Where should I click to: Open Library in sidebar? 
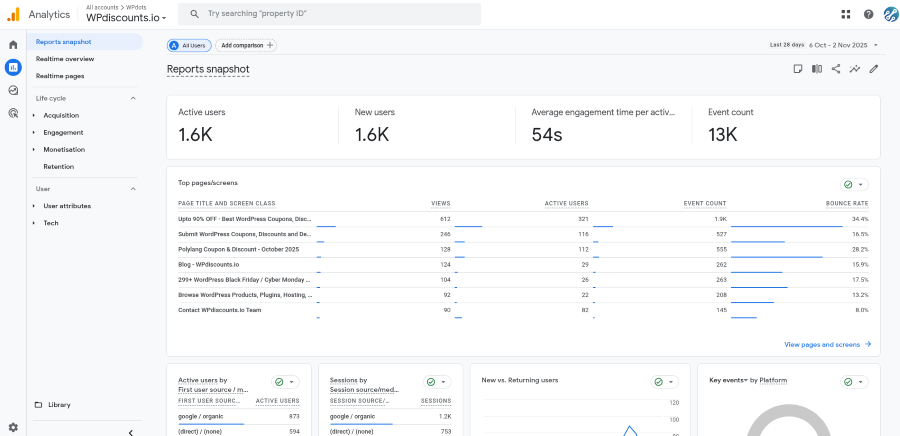(x=59, y=404)
